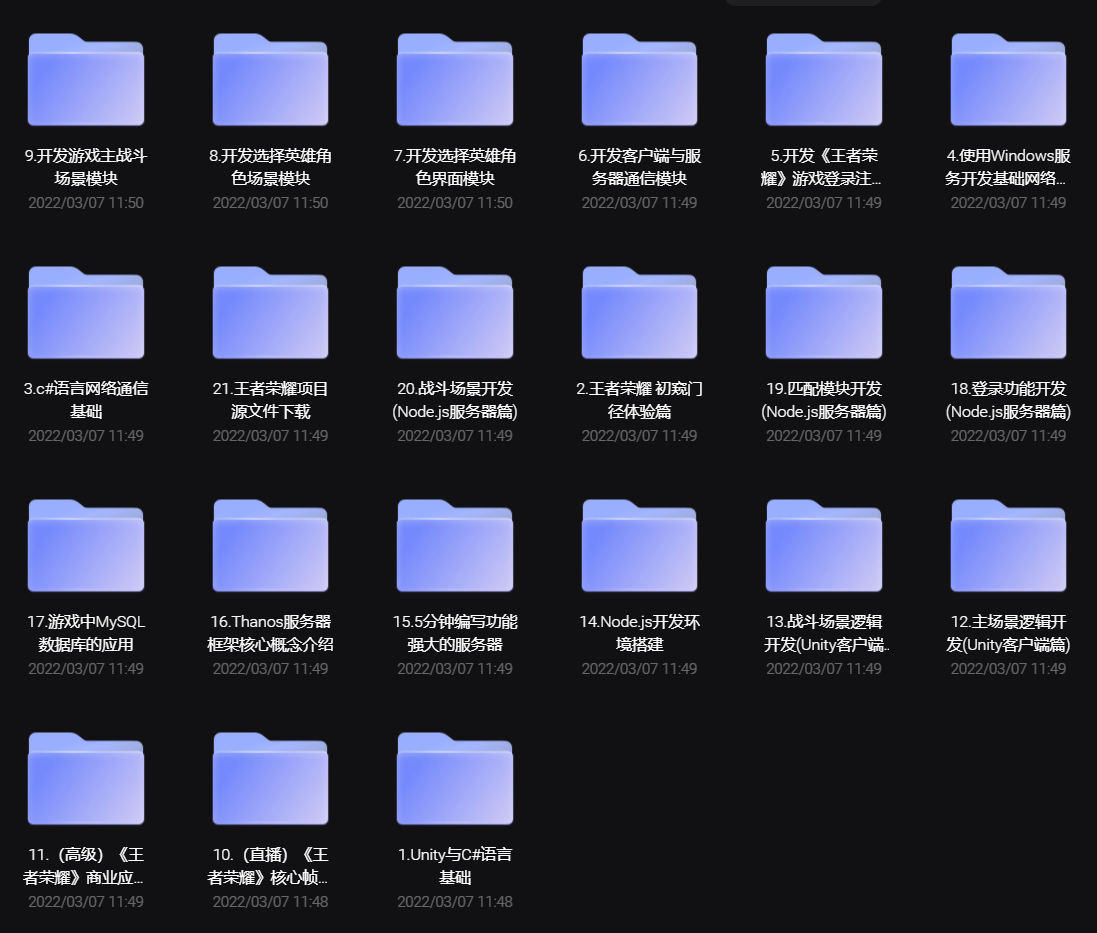Click the label 19.匹配模块开发(Node.js服务器篇)

tap(824, 400)
